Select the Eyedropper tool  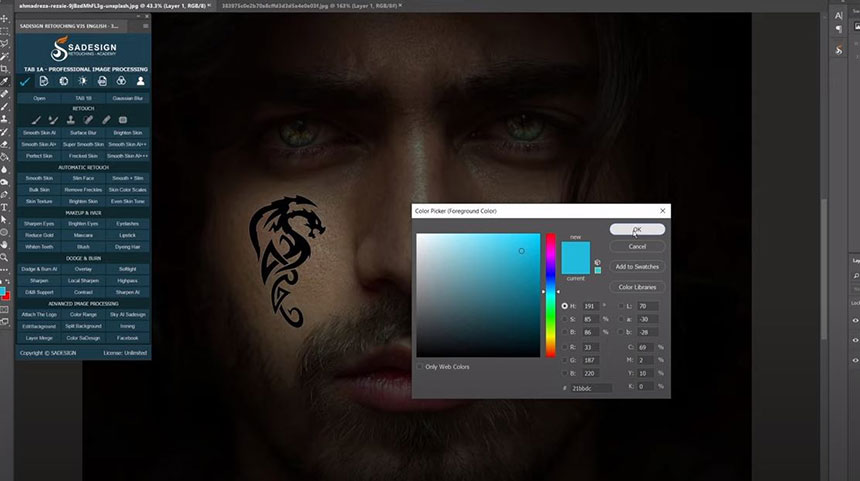(5, 81)
